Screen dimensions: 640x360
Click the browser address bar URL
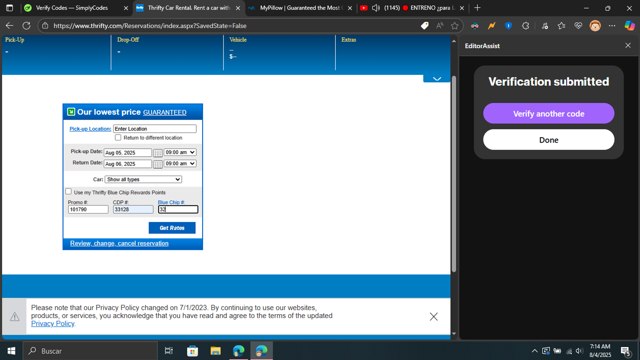[x=150, y=26]
